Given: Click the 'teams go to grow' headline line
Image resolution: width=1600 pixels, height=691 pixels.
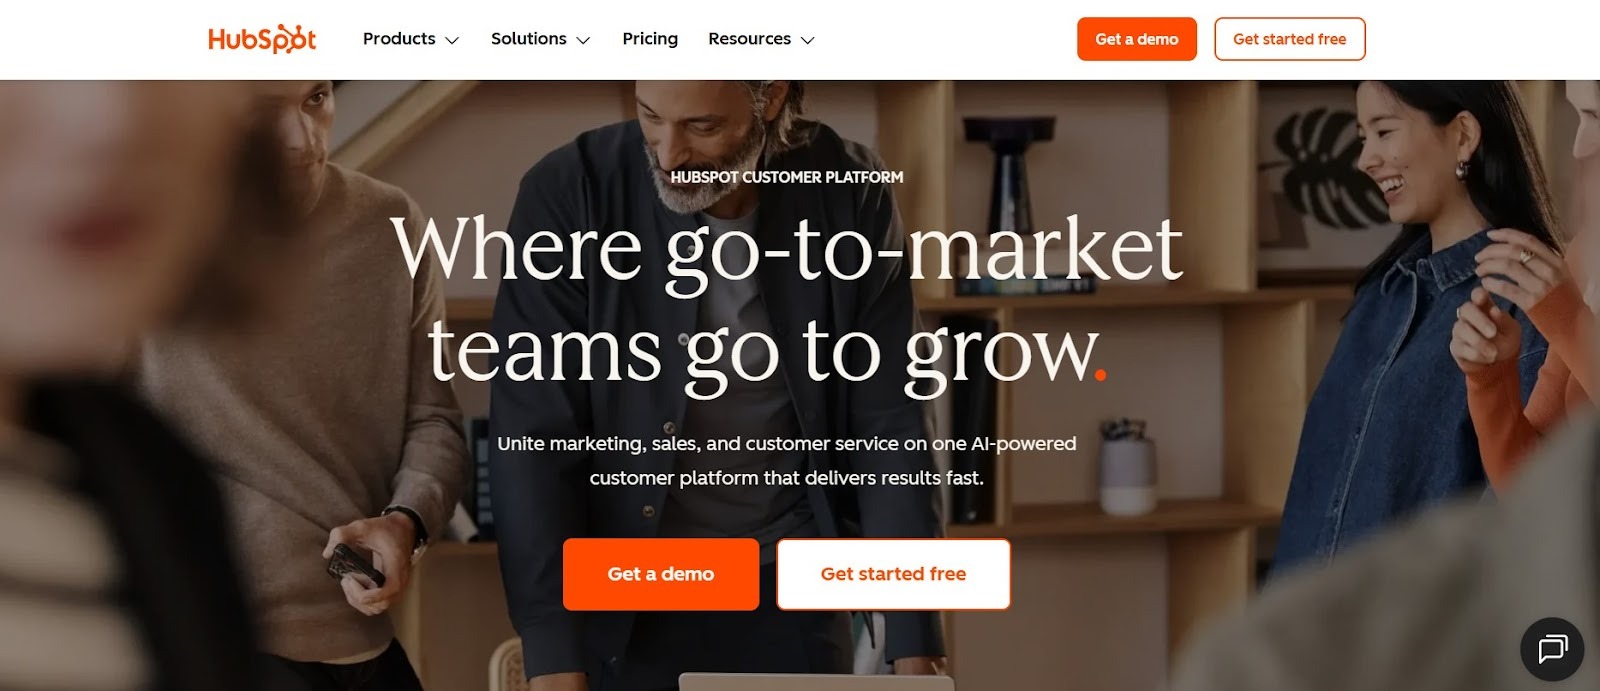Looking at the screenshot, I should point(762,350).
